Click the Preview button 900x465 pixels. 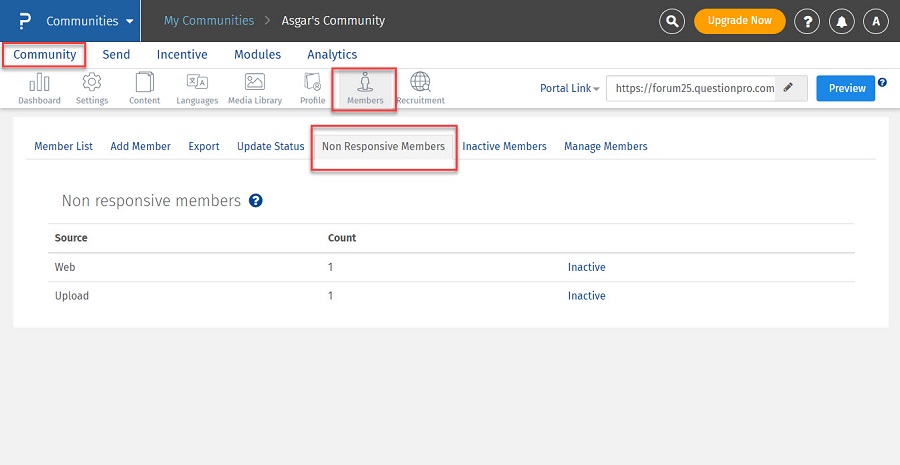[x=846, y=88]
